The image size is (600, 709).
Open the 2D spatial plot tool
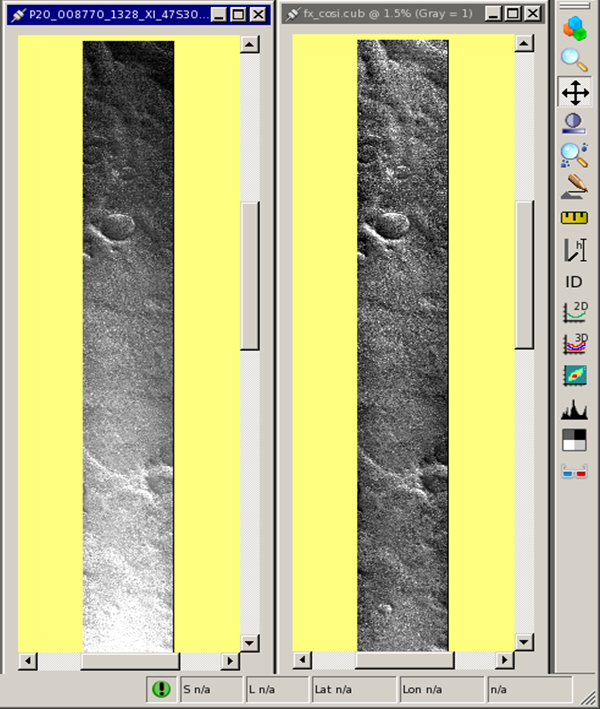pos(574,313)
